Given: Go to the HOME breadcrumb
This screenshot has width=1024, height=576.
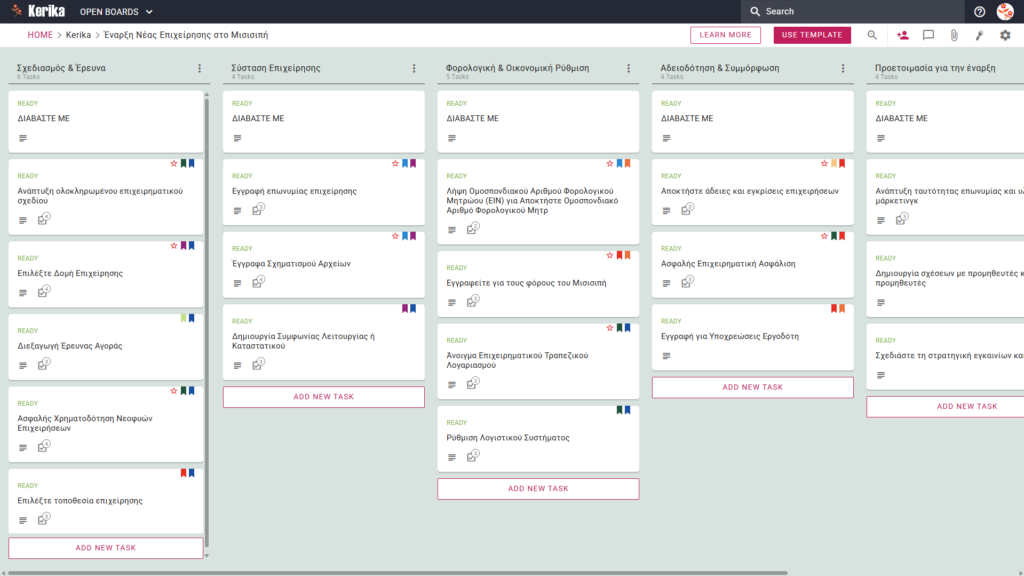Looking at the screenshot, I should 40,35.
